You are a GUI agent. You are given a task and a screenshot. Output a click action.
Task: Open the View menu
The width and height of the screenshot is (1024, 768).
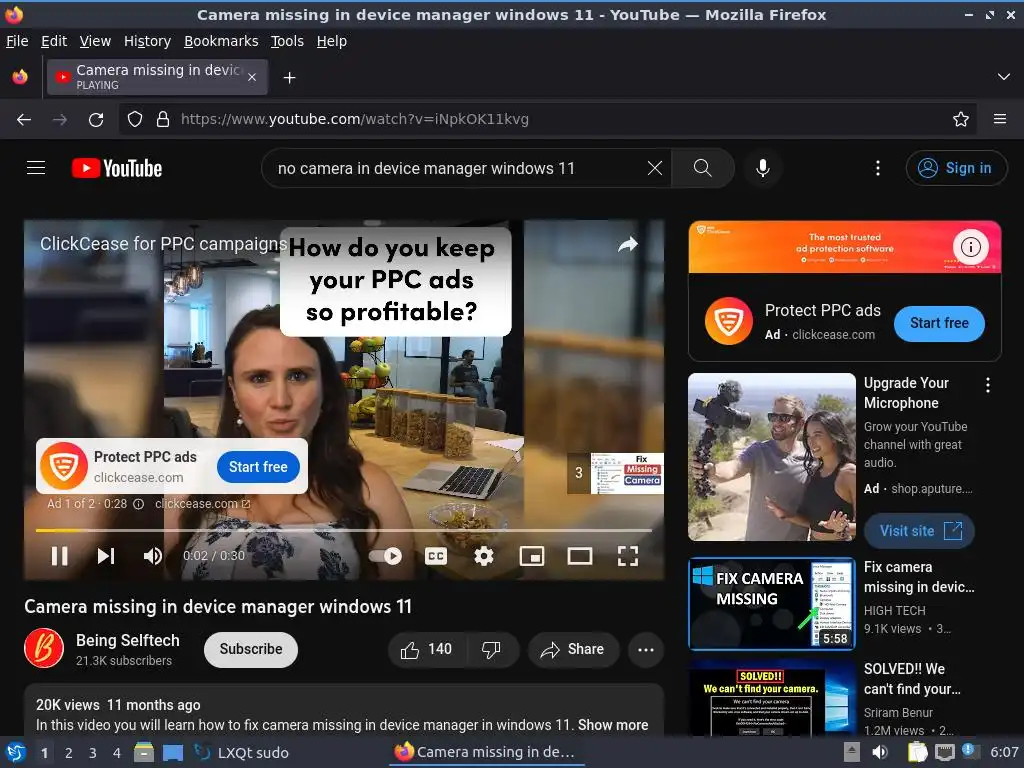pos(95,41)
